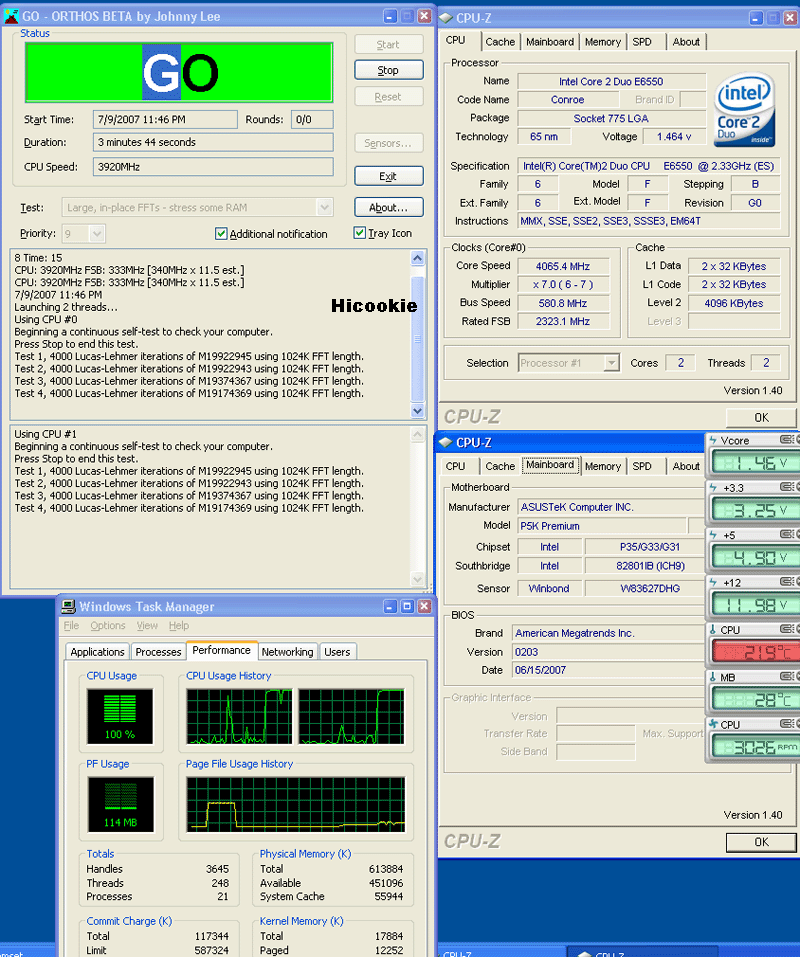Screen dimensions: 800x957
Task: Click the Intel Core 2 Duo logo
Action: tap(746, 112)
